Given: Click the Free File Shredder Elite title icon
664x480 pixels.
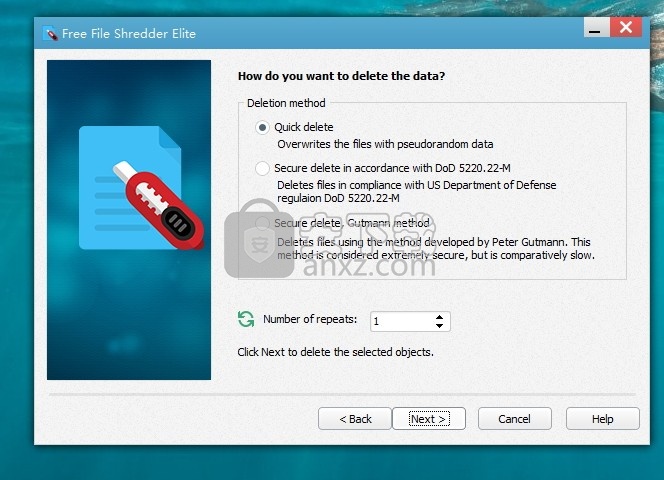Looking at the screenshot, I should (50, 33).
